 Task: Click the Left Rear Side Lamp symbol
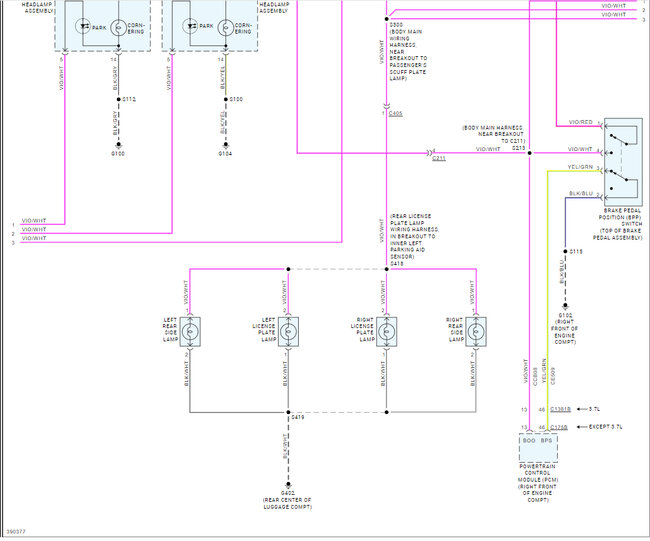coord(190,332)
